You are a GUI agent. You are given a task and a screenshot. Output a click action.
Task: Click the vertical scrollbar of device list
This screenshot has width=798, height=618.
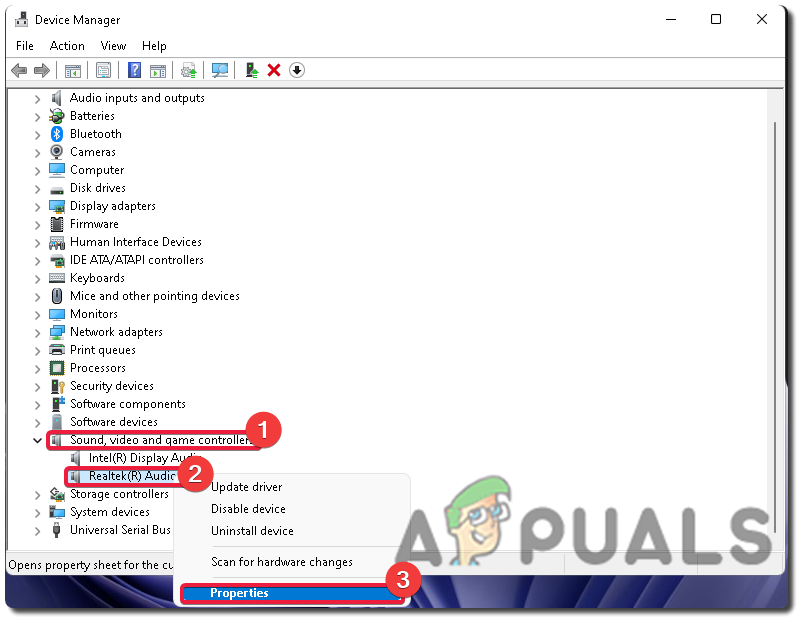click(x=775, y=326)
